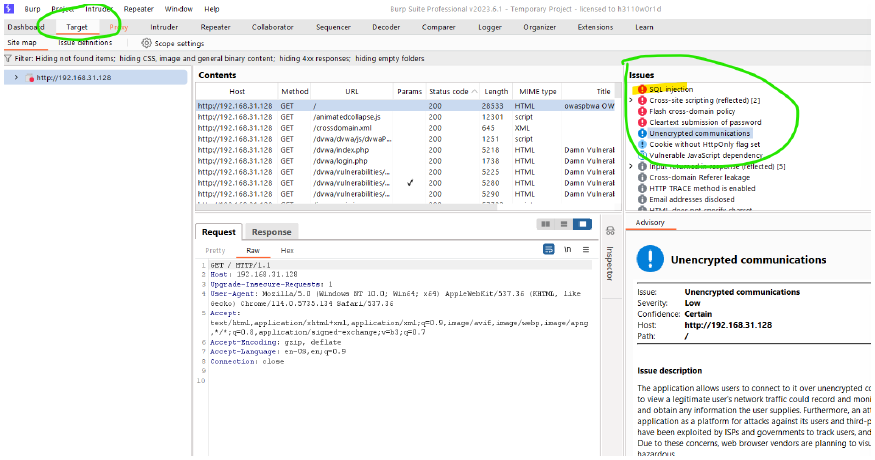Image resolution: width=875 pixels, height=460 pixels.
Task: Select the Vulnerable JavaScript dependency issue
Action: pos(705,155)
